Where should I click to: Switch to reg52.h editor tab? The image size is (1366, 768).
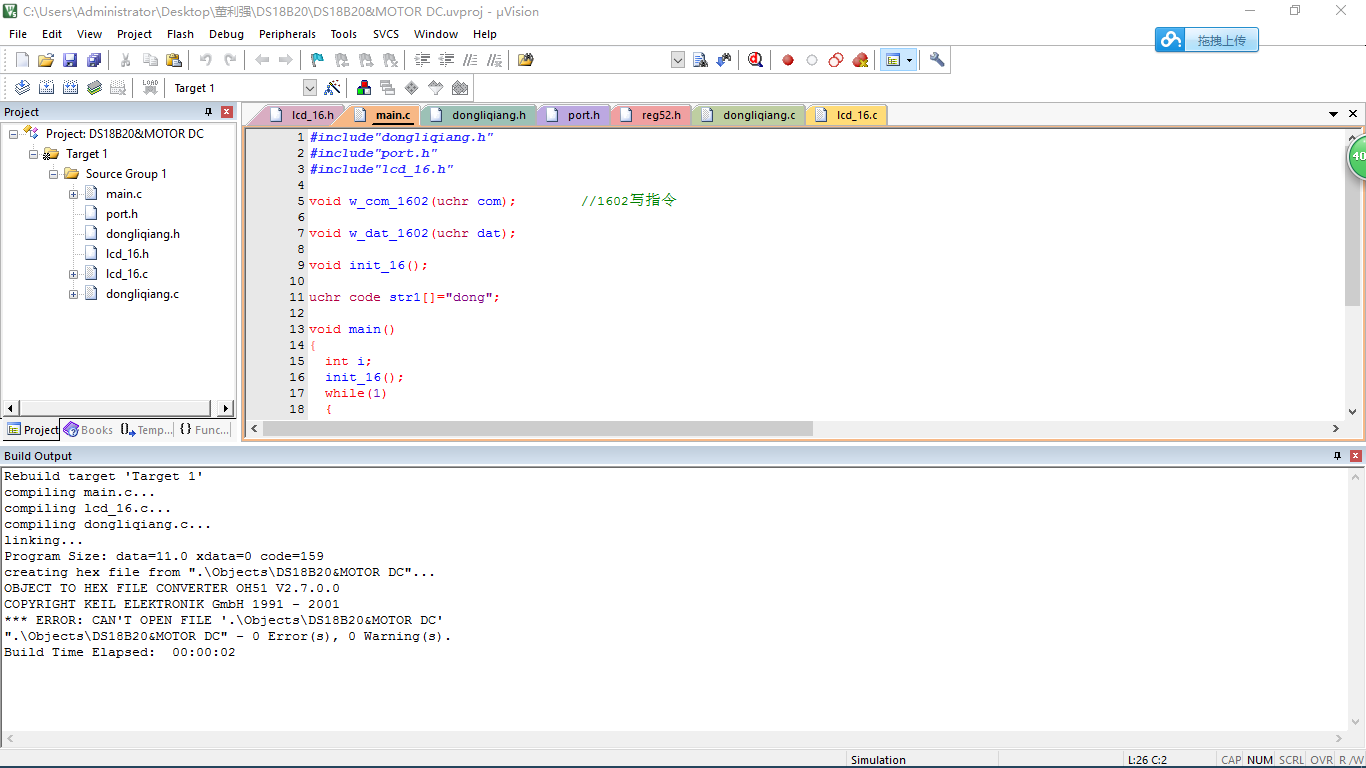click(653, 115)
